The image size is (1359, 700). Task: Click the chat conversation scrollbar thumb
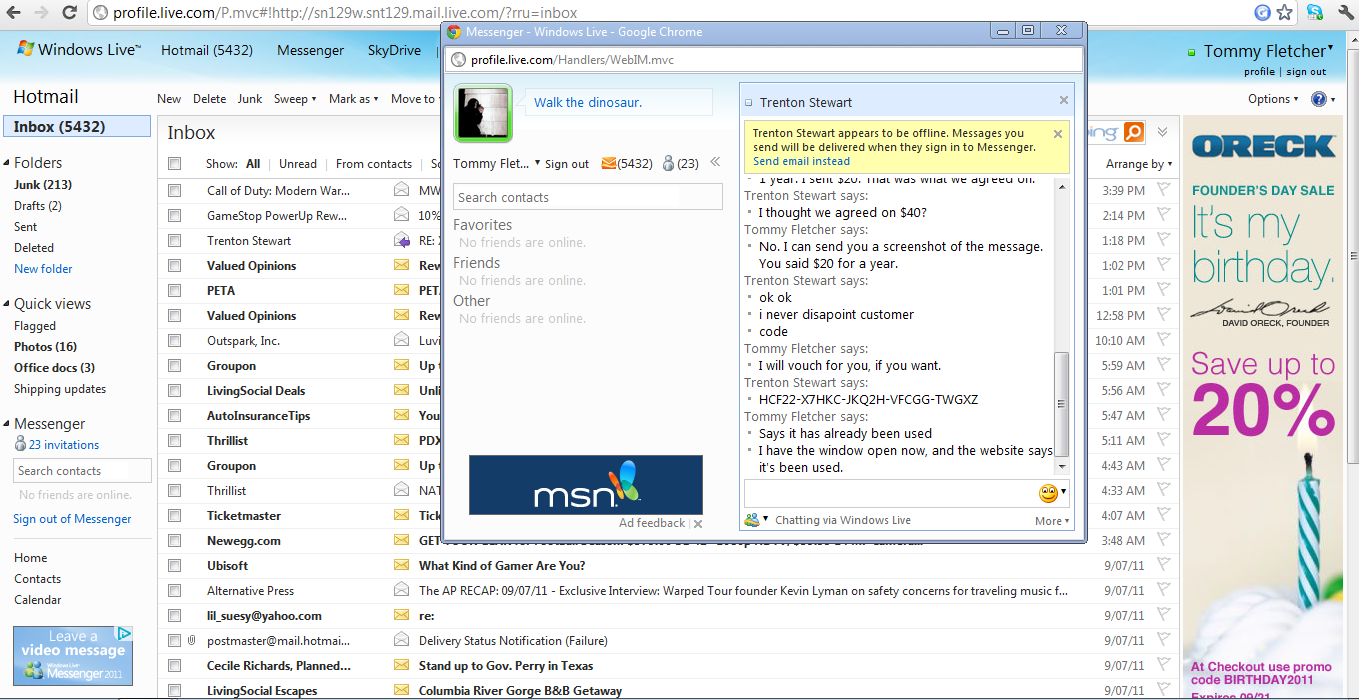tap(1063, 404)
